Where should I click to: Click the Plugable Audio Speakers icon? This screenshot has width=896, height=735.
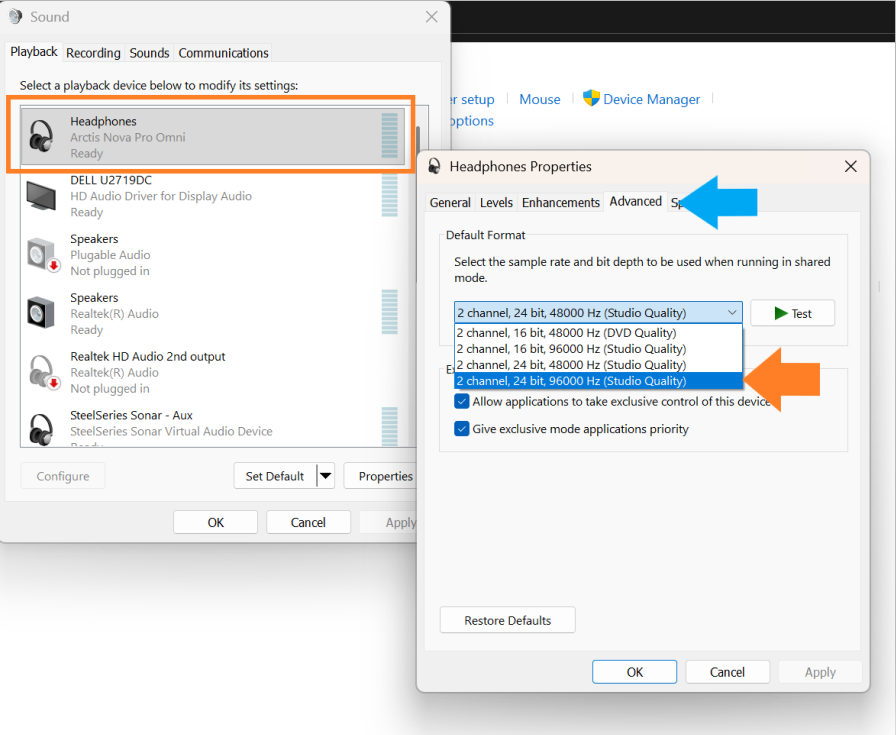pyautogui.click(x=43, y=255)
